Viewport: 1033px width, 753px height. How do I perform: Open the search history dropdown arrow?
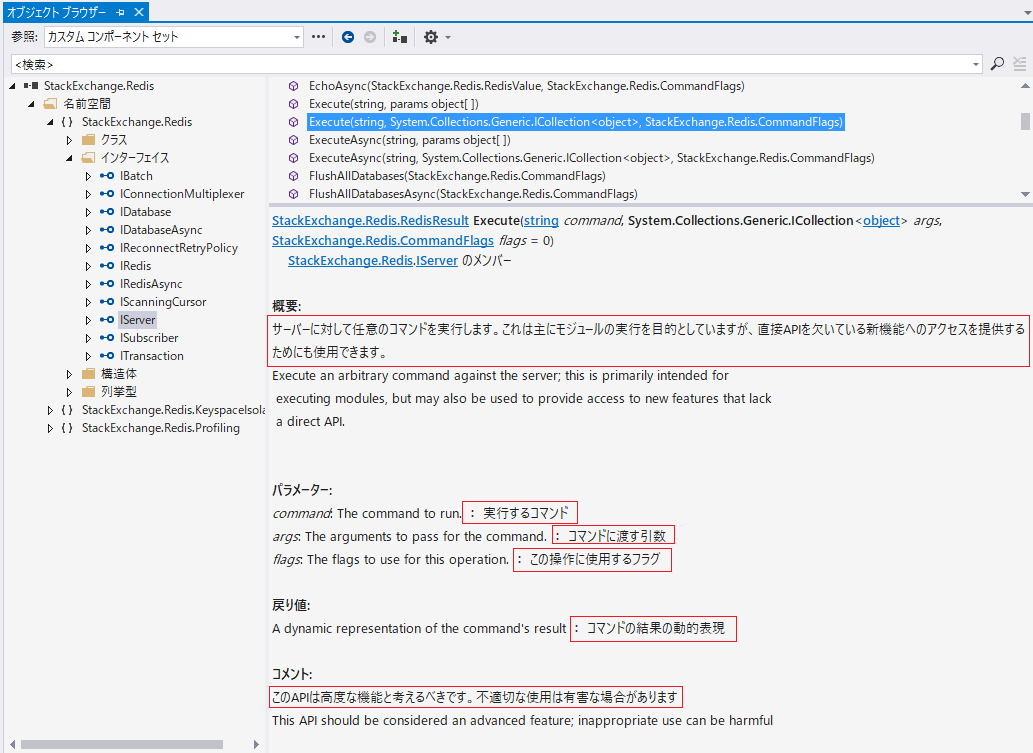pos(976,65)
